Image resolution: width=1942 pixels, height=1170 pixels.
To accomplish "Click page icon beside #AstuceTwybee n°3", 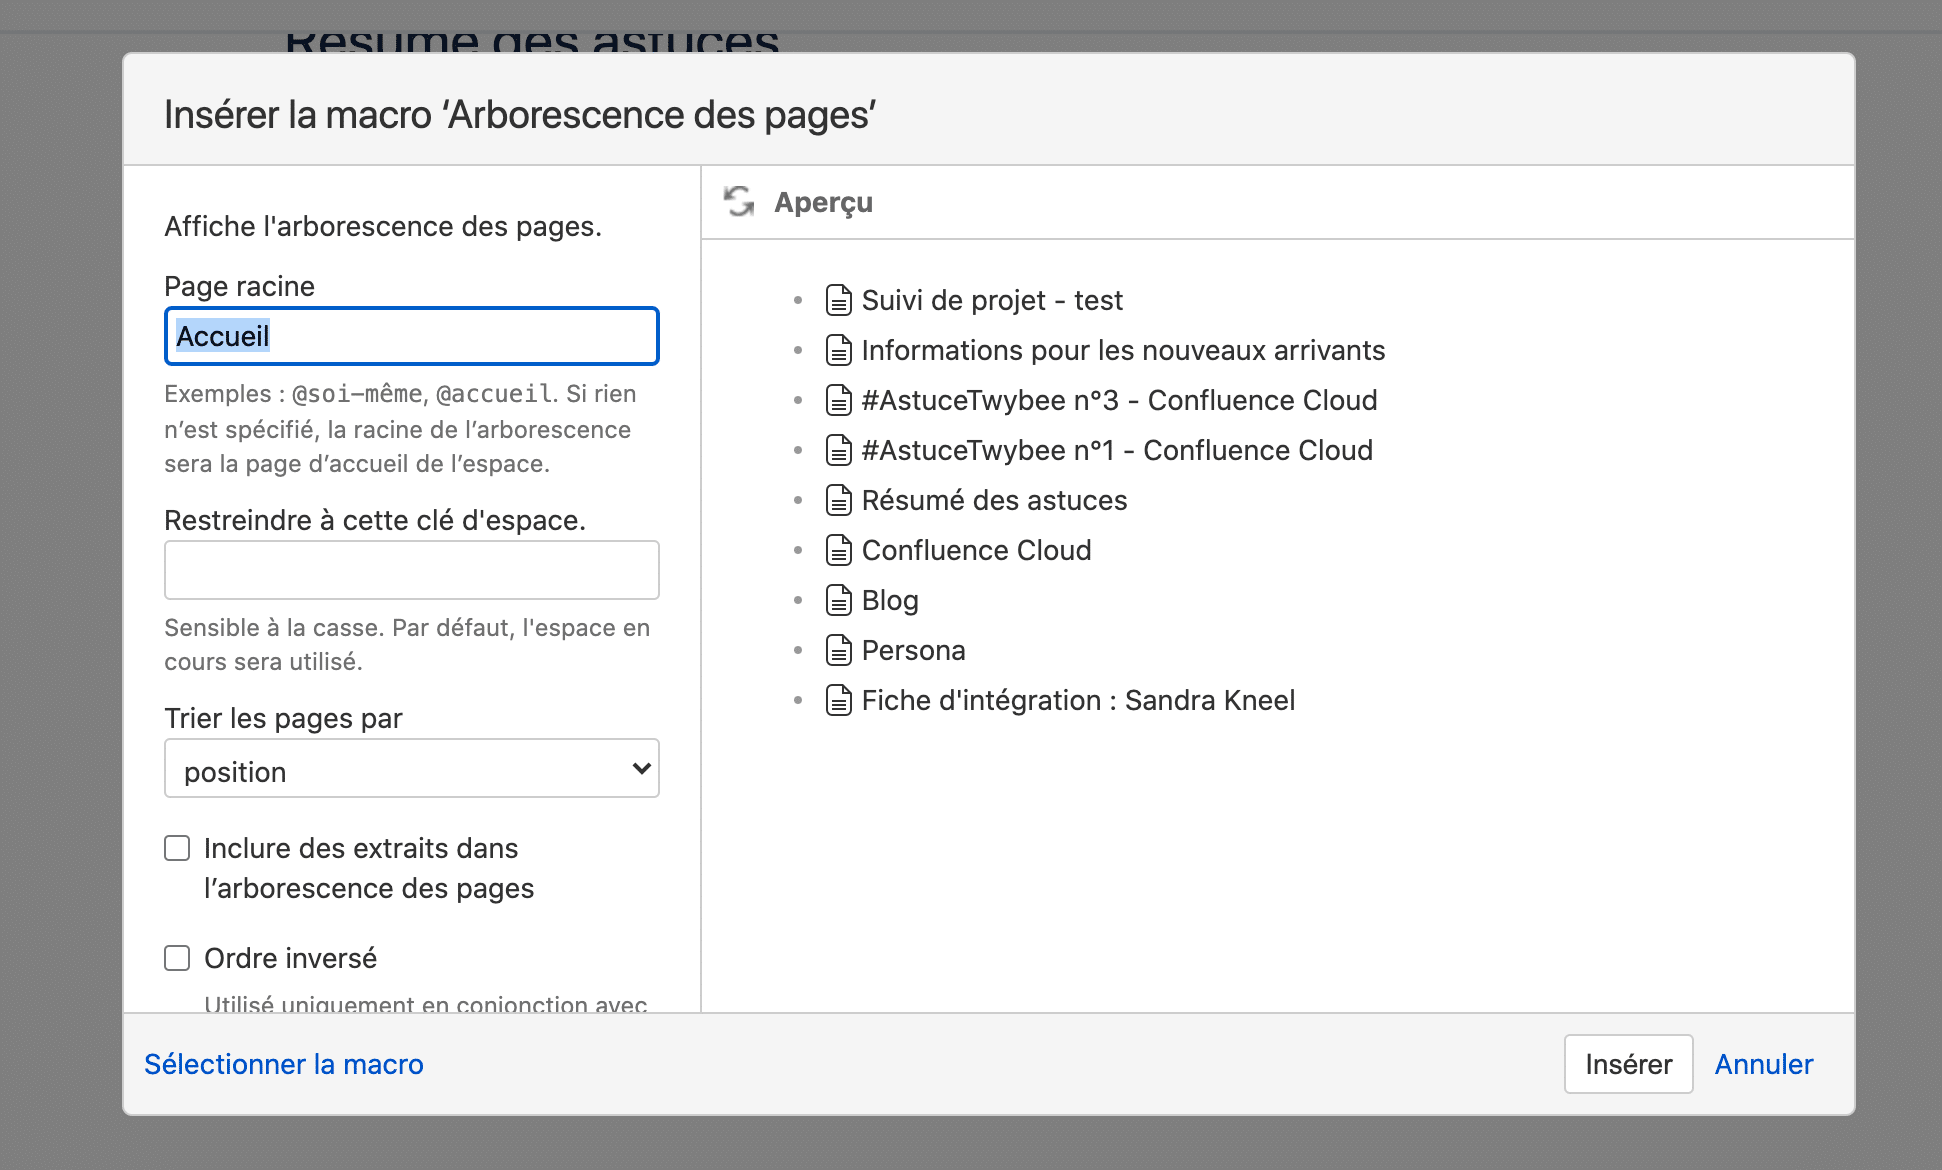I will point(839,400).
